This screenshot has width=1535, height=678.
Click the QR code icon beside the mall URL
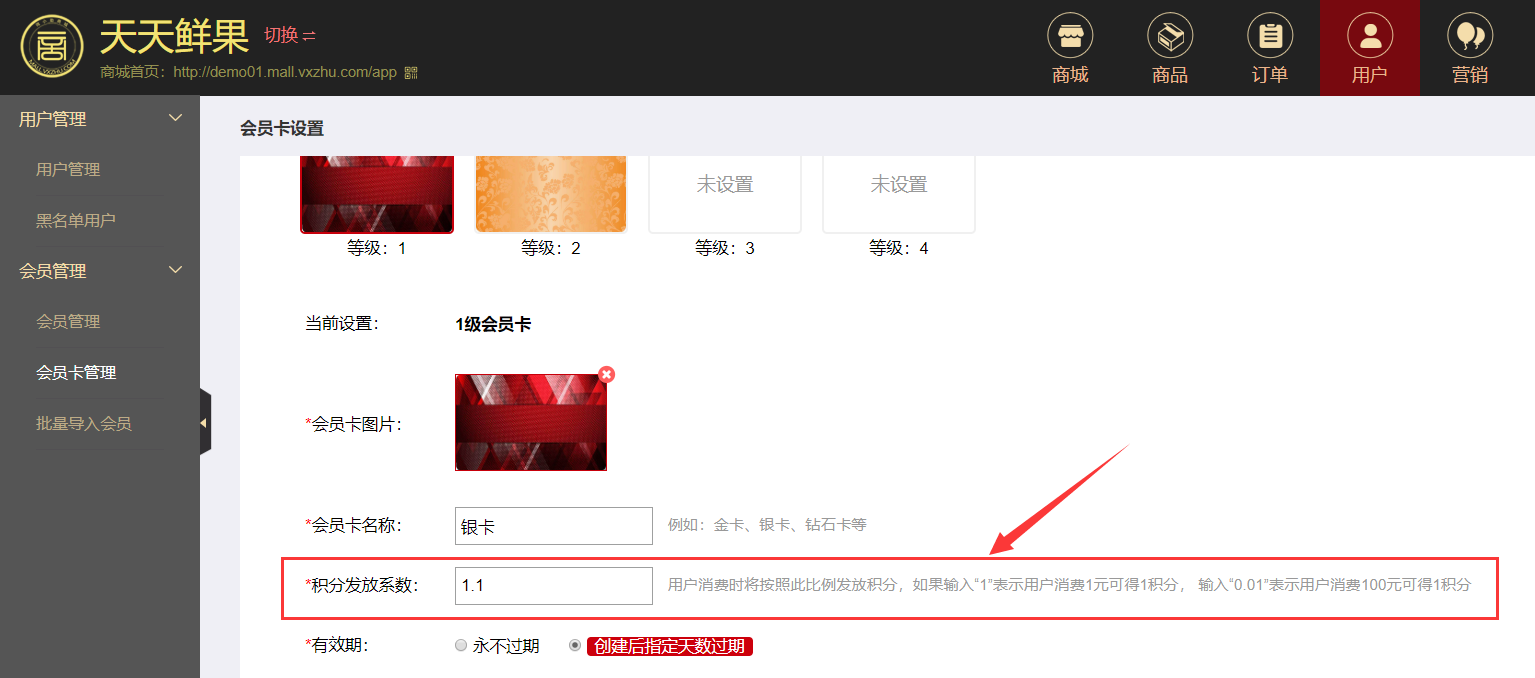(x=410, y=73)
